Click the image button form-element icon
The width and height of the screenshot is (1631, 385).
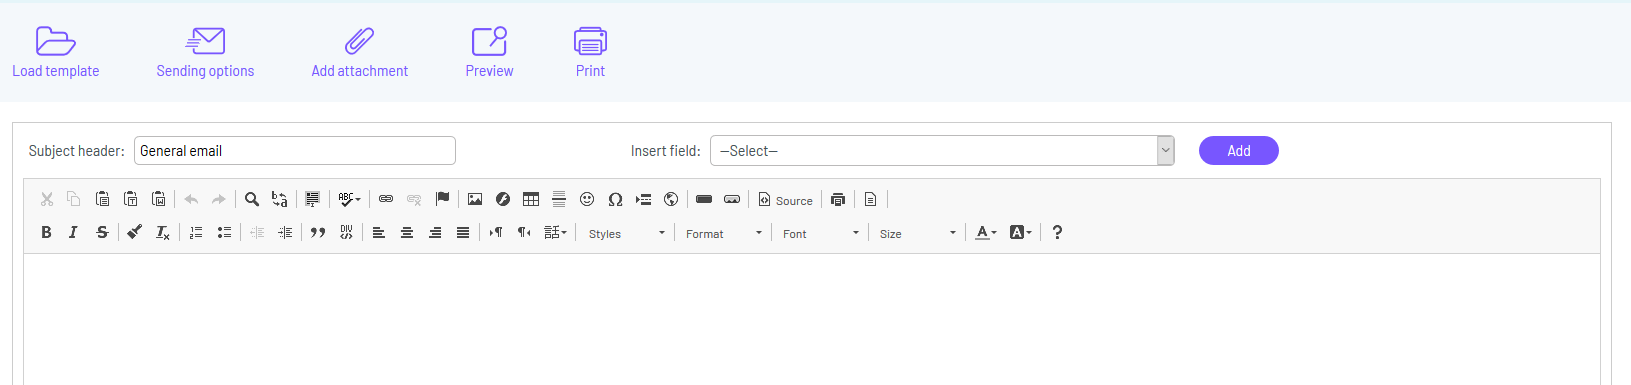click(732, 199)
